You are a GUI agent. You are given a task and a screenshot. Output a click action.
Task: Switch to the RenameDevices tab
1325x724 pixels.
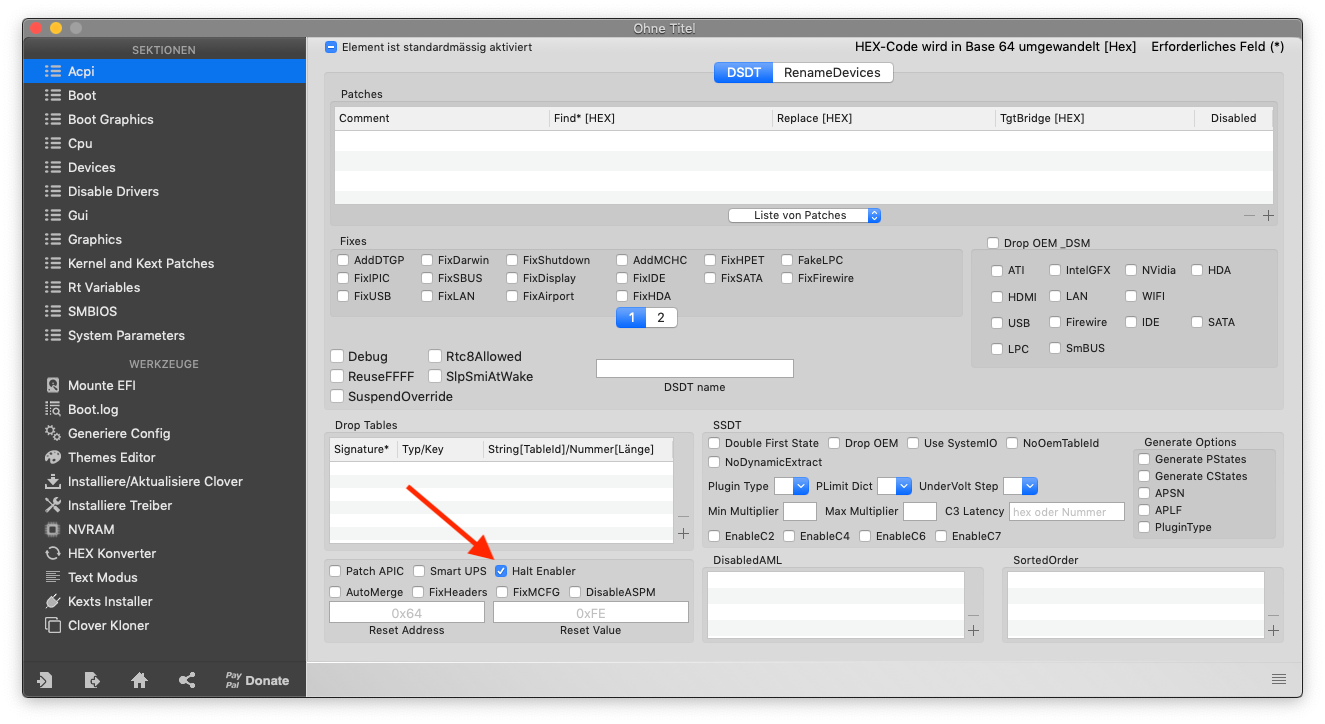[x=832, y=73]
